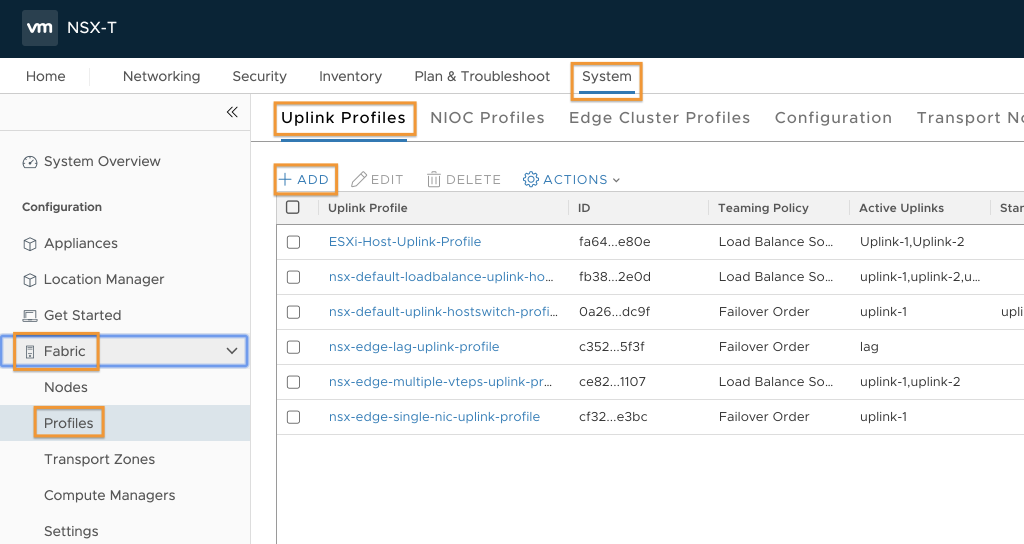Open the ACTIONS menu label
Image resolution: width=1024 pixels, height=544 pixels.
575,180
